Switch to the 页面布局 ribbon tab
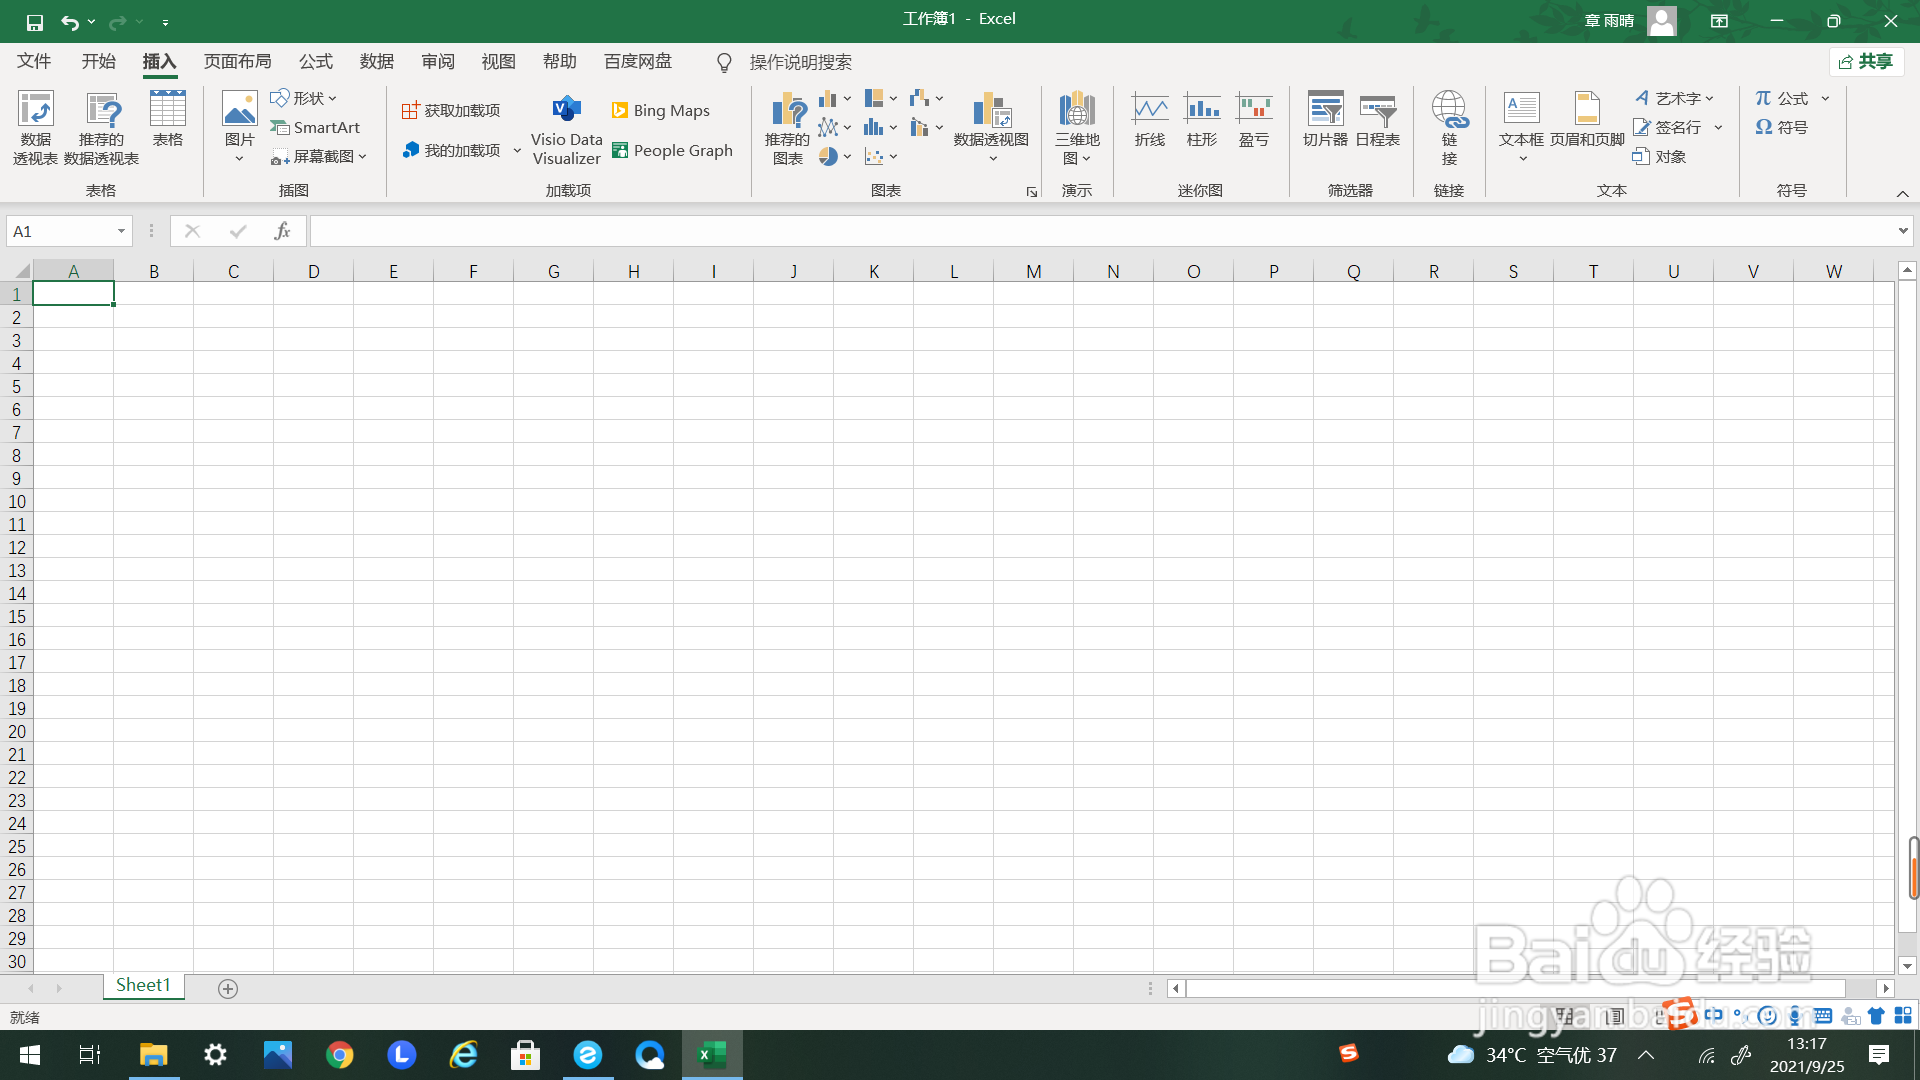 [237, 62]
